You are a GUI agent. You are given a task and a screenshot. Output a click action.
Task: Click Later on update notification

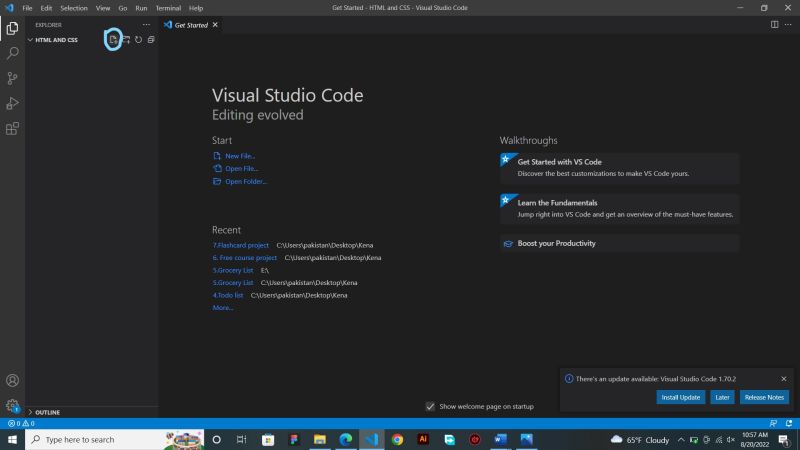722,397
